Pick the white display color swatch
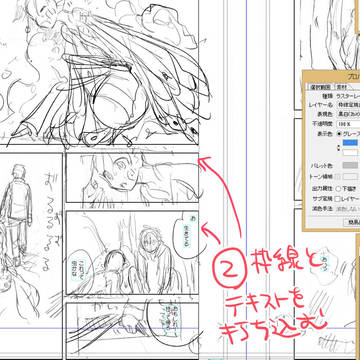This screenshot has height=360, width=360. point(350,152)
